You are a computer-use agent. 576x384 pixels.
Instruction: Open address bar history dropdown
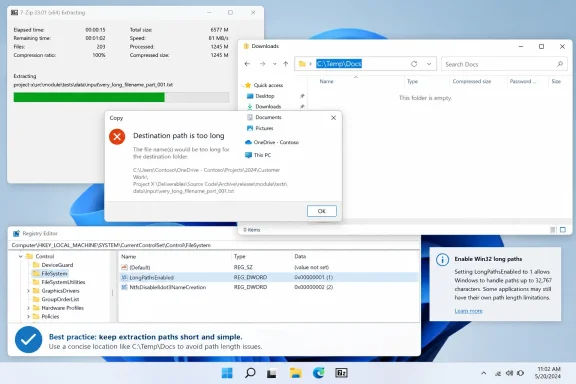429,64
